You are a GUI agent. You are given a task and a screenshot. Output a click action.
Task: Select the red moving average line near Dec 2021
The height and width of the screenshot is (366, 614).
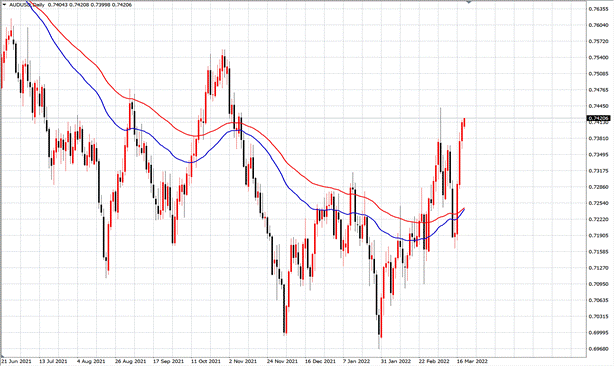(321, 185)
